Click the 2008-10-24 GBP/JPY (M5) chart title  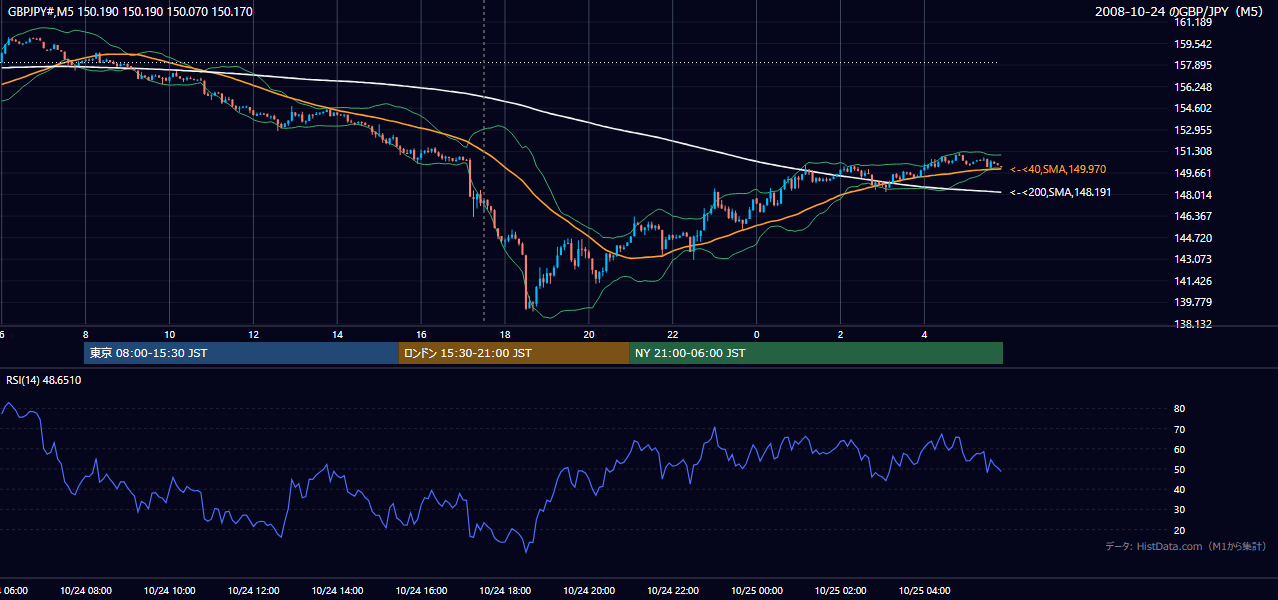click(x=1181, y=11)
